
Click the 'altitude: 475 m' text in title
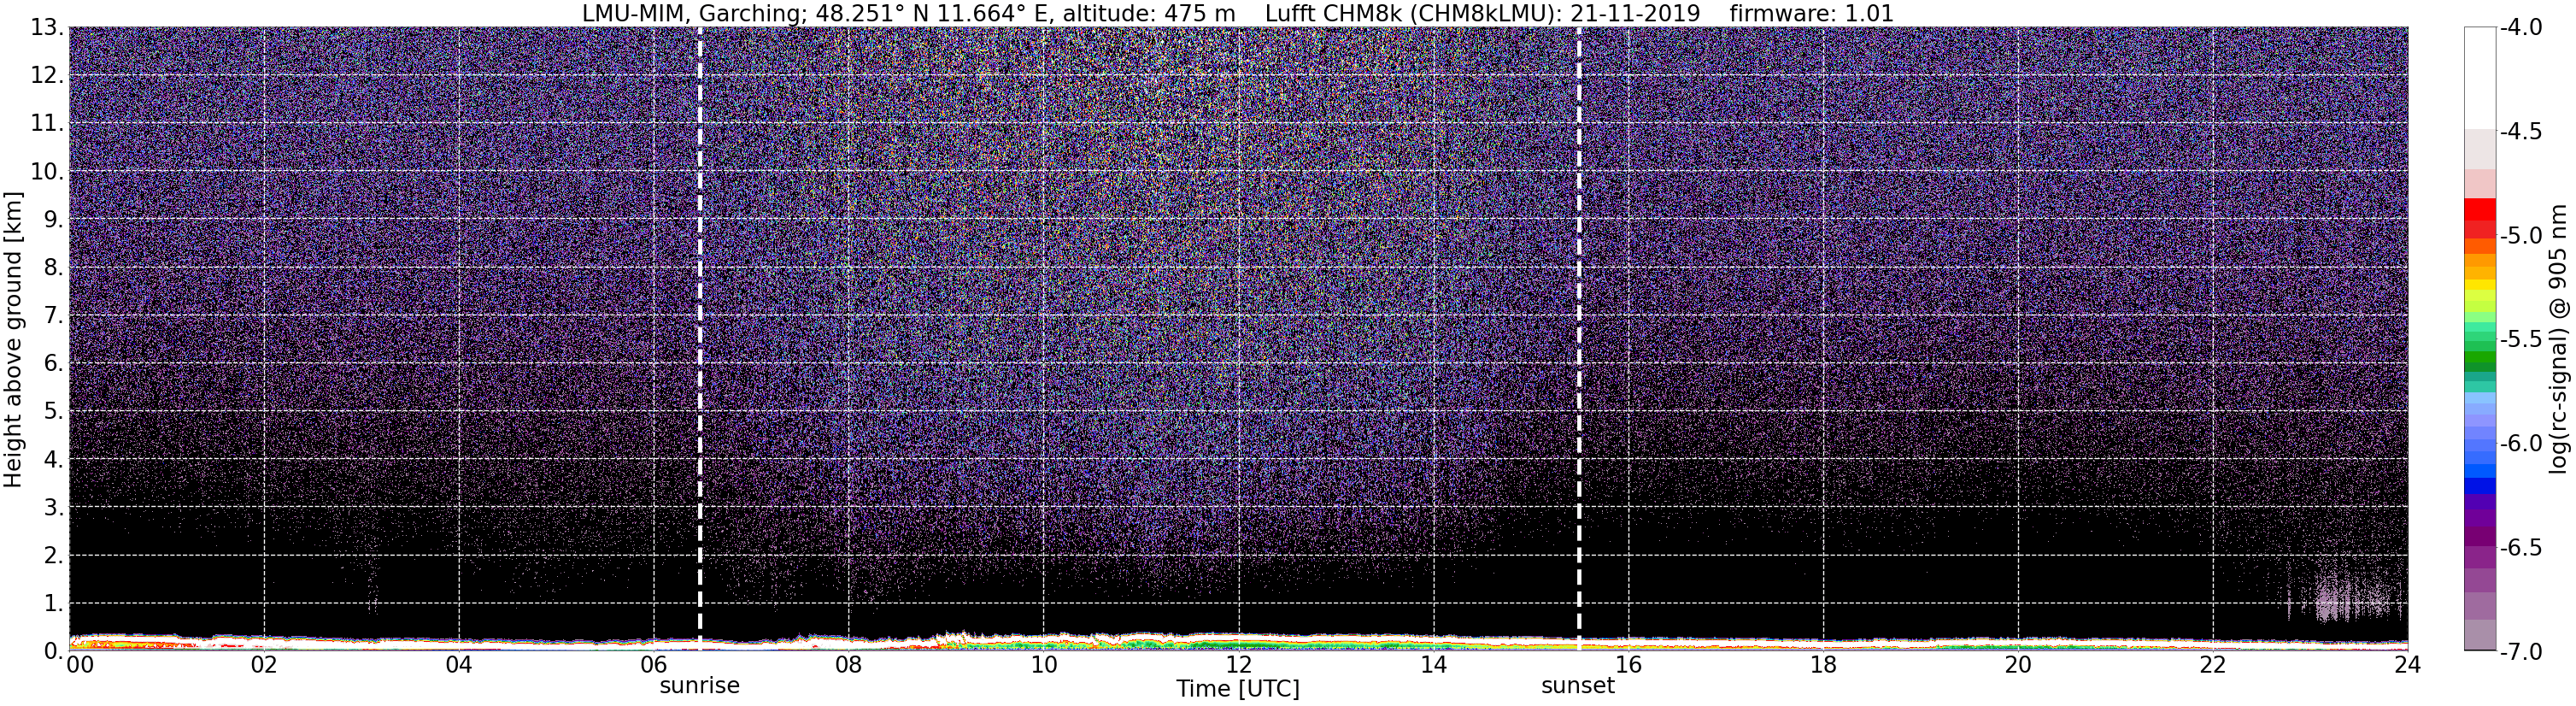pos(1148,14)
